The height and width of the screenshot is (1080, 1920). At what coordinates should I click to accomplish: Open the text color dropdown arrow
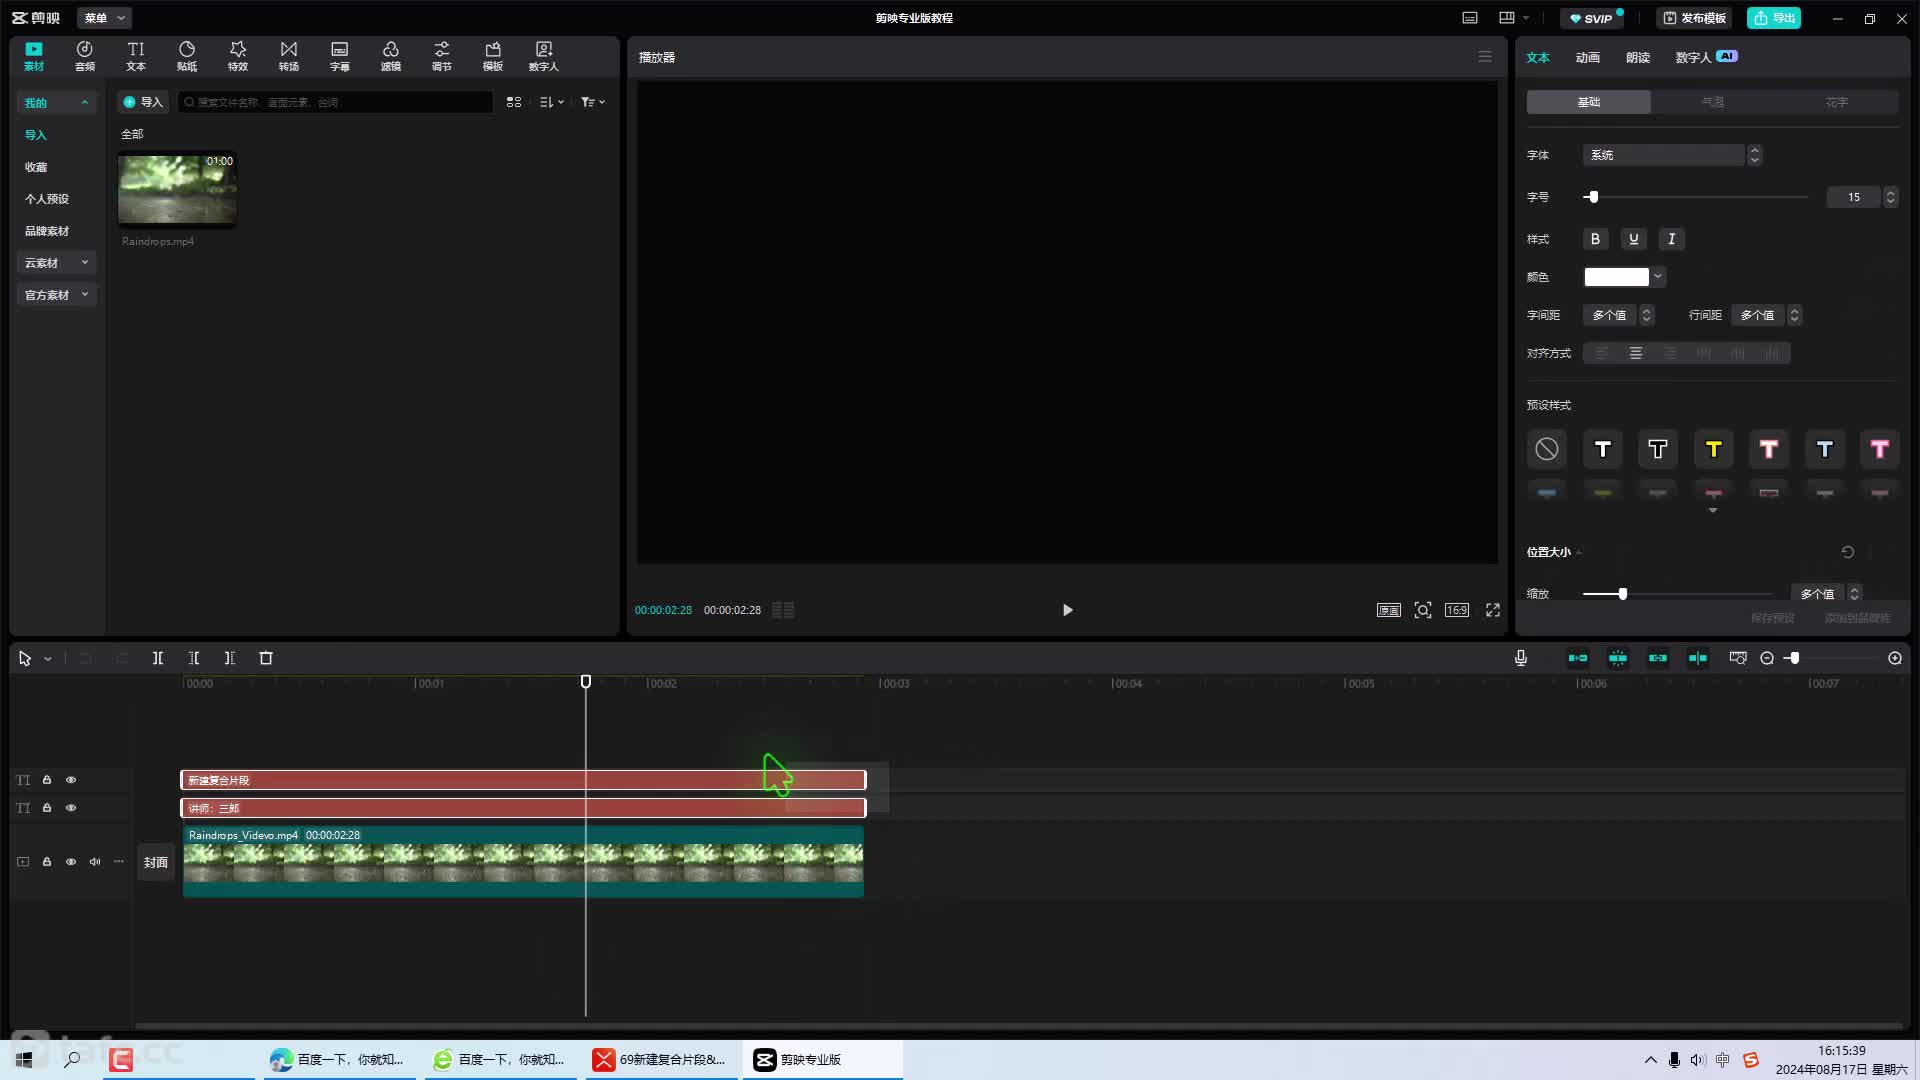[1658, 277]
